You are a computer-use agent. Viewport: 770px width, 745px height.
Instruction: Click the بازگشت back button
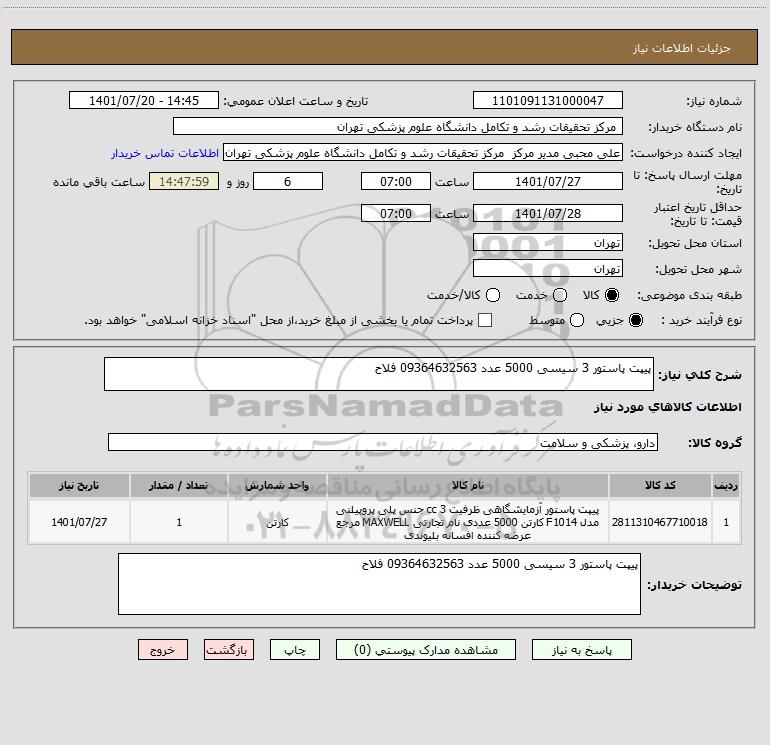click(x=229, y=650)
